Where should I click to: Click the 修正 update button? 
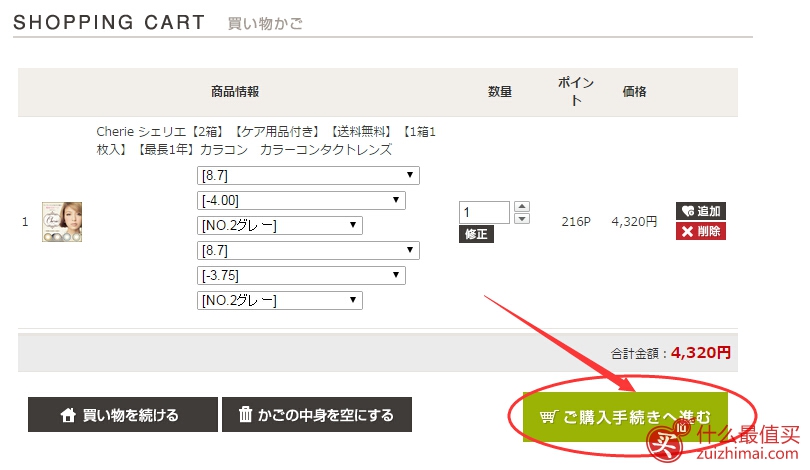click(x=476, y=234)
